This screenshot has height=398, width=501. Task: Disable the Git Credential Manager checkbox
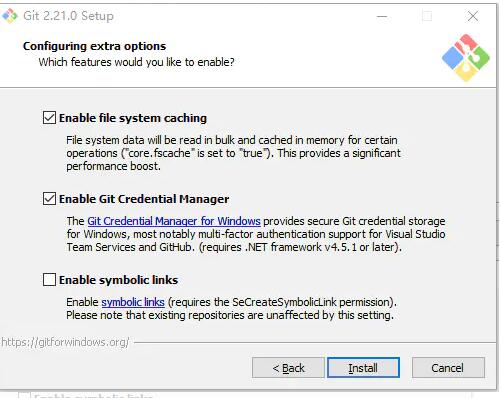pyautogui.click(x=49, y=199)
